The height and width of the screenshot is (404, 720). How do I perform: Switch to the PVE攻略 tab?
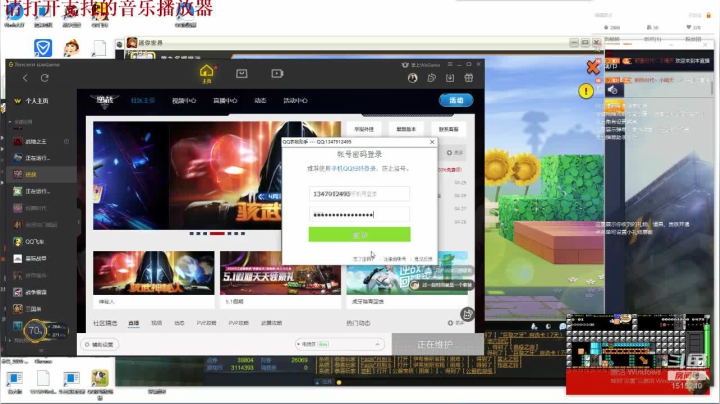tap(206, 323)
